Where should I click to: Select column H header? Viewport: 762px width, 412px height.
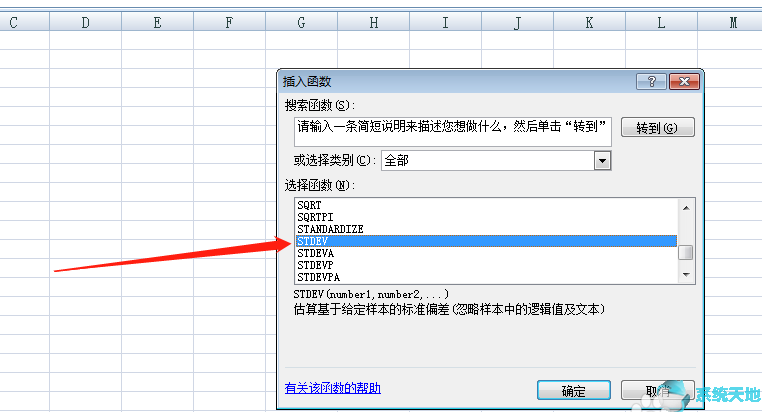373,22
